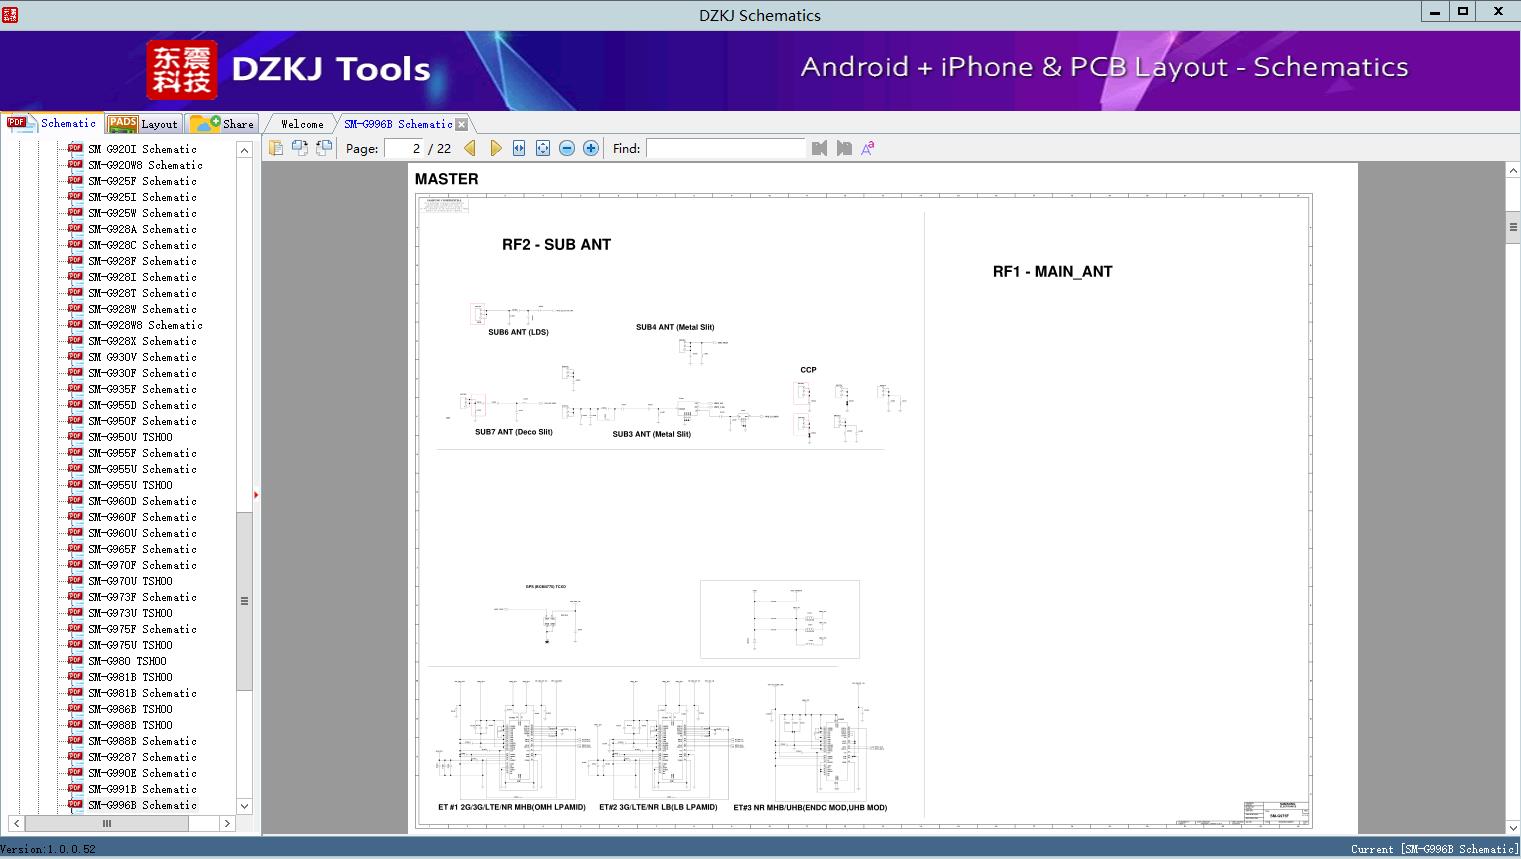Focus the Find search box

725,148
